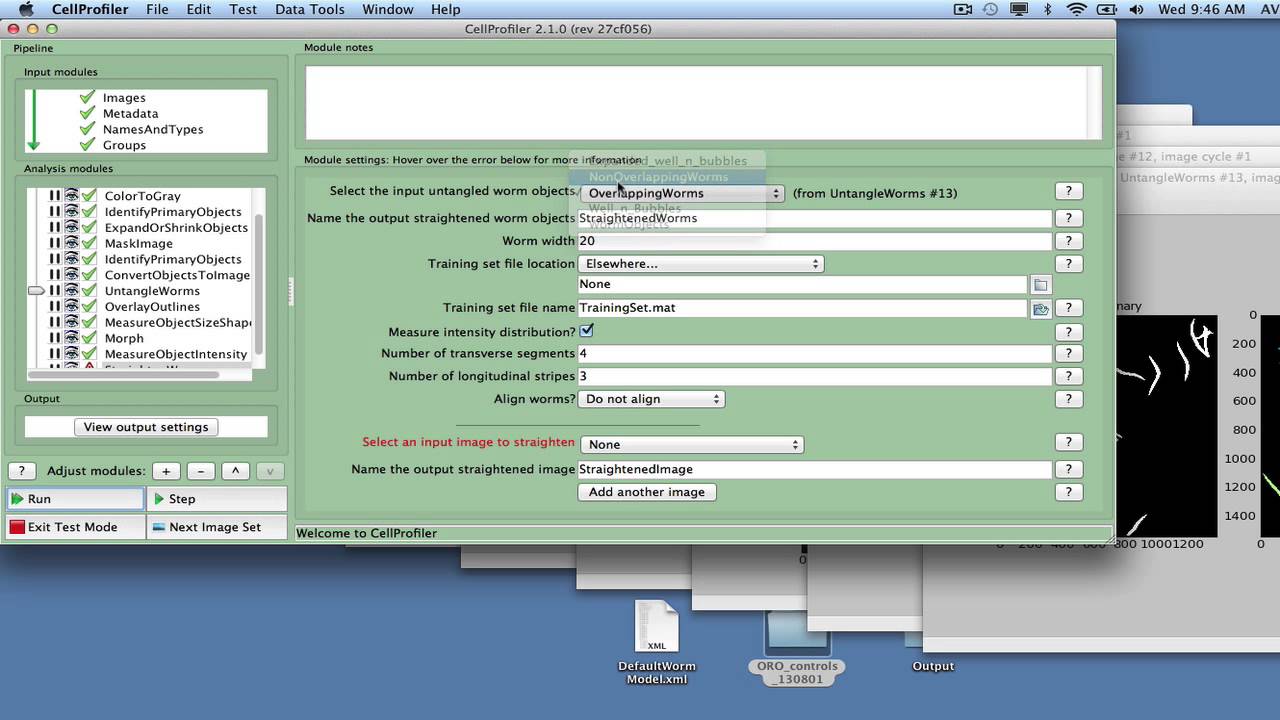
Task: Click horizontal scrollbar of analysis modules list
Action: coord(123,374)
